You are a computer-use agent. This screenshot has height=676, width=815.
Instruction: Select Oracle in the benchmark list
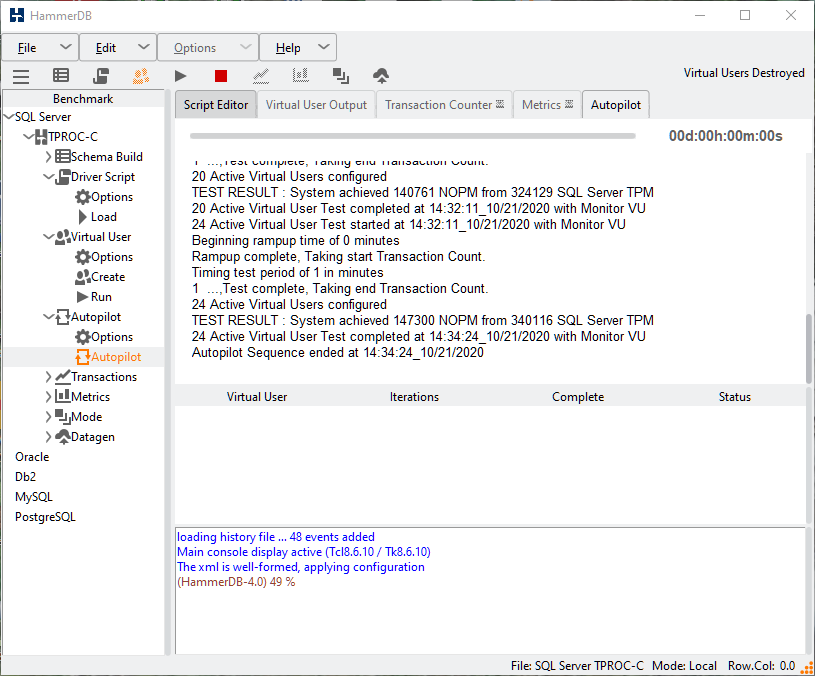click(x=32, y=457)
